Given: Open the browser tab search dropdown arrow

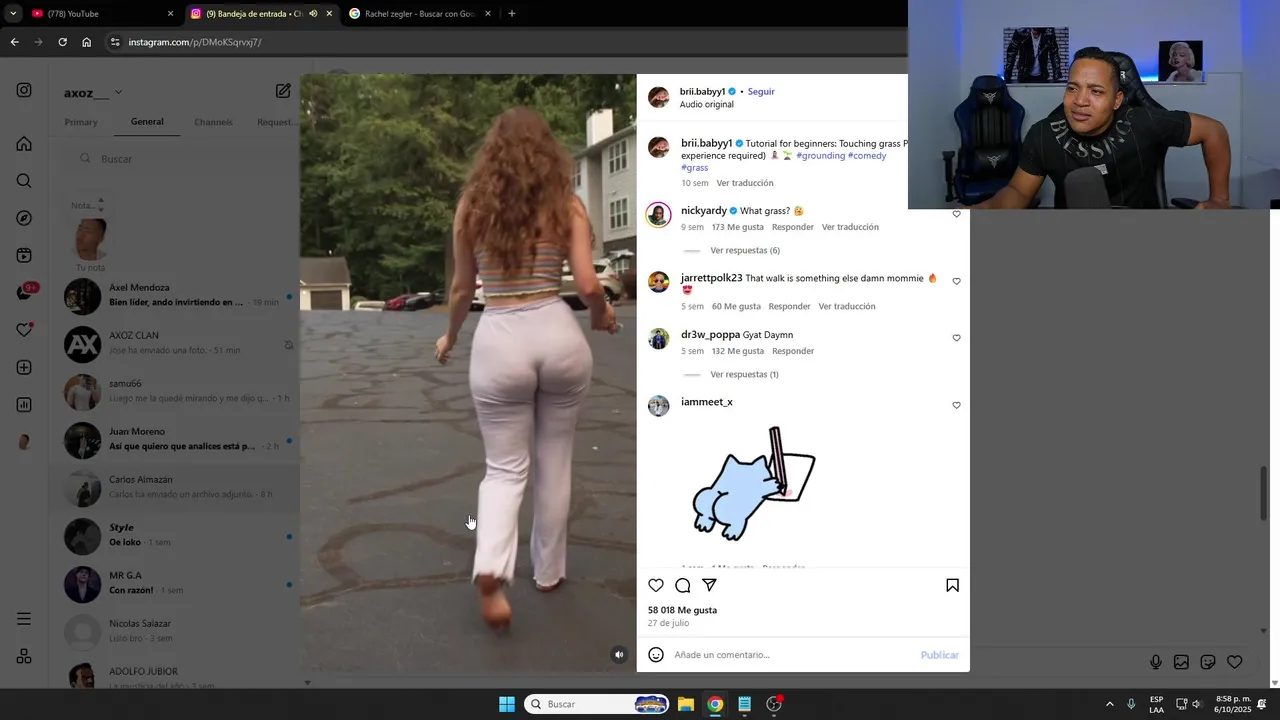Looking at the screenshot, I should (x=13, y=14).
